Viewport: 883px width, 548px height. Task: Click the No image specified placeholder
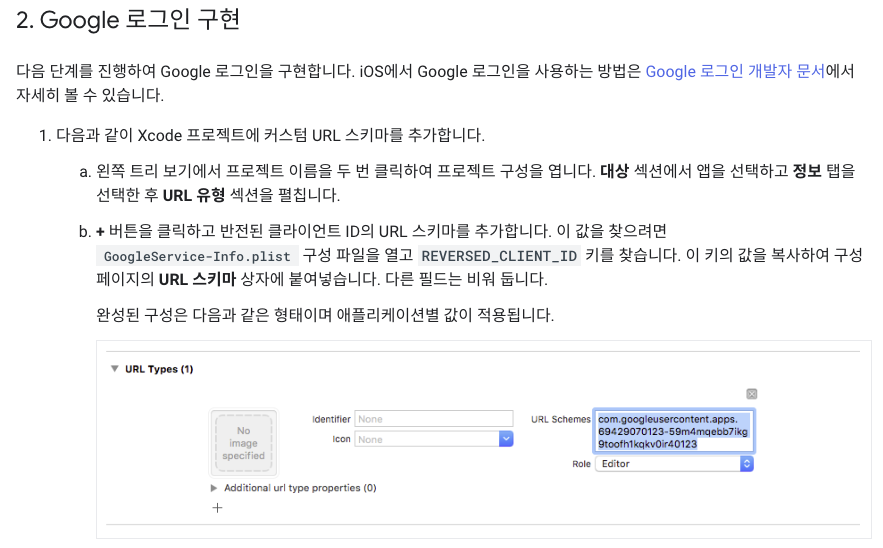pyautogui.click(x=243, y=443)
